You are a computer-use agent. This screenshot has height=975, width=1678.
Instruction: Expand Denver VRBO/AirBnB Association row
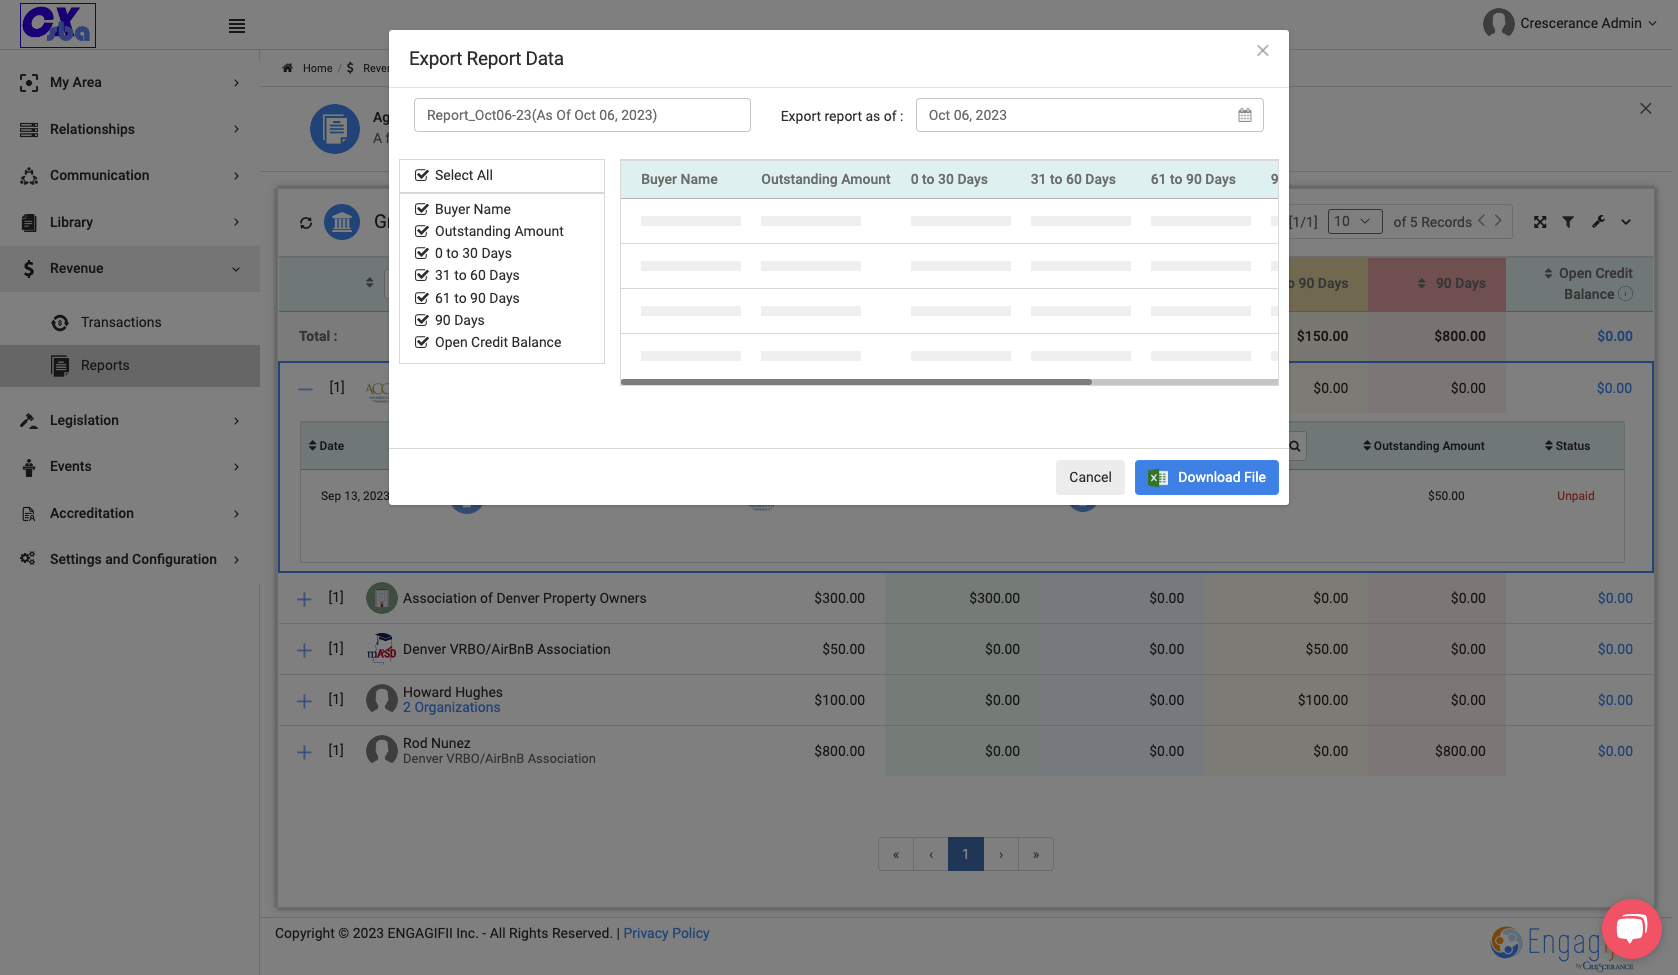(305, 650)
